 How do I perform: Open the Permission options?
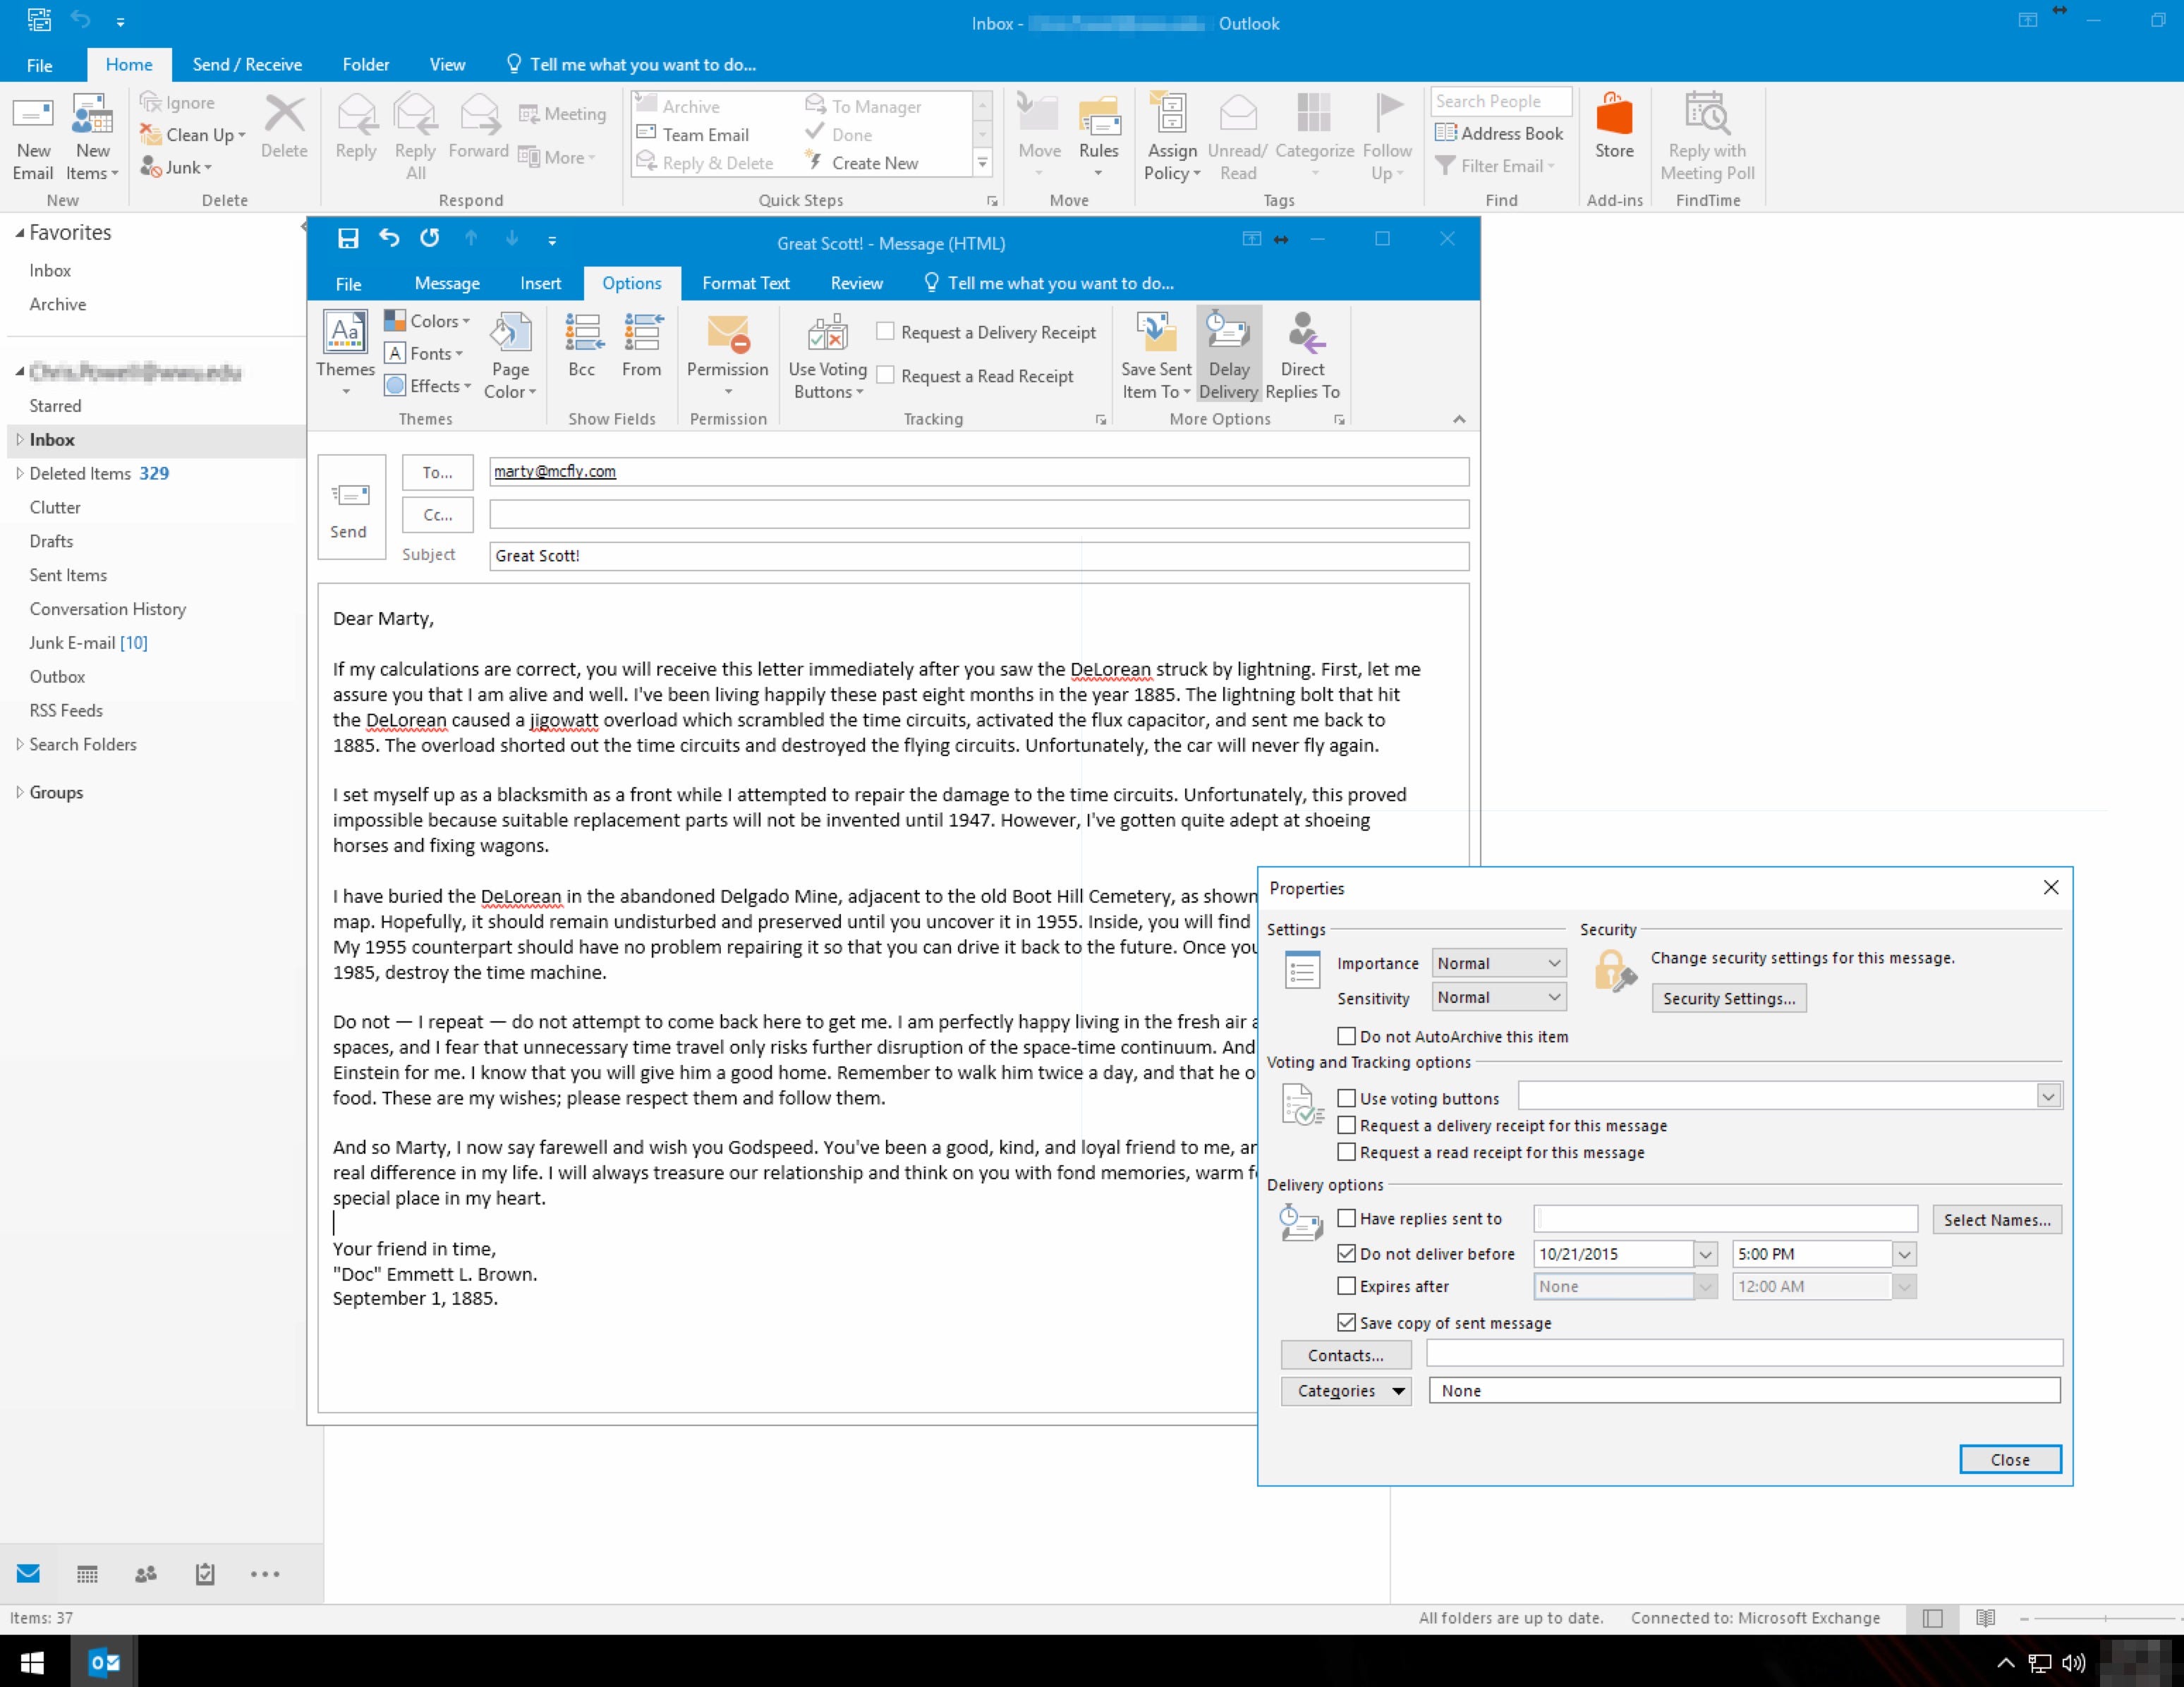(727, 353)
